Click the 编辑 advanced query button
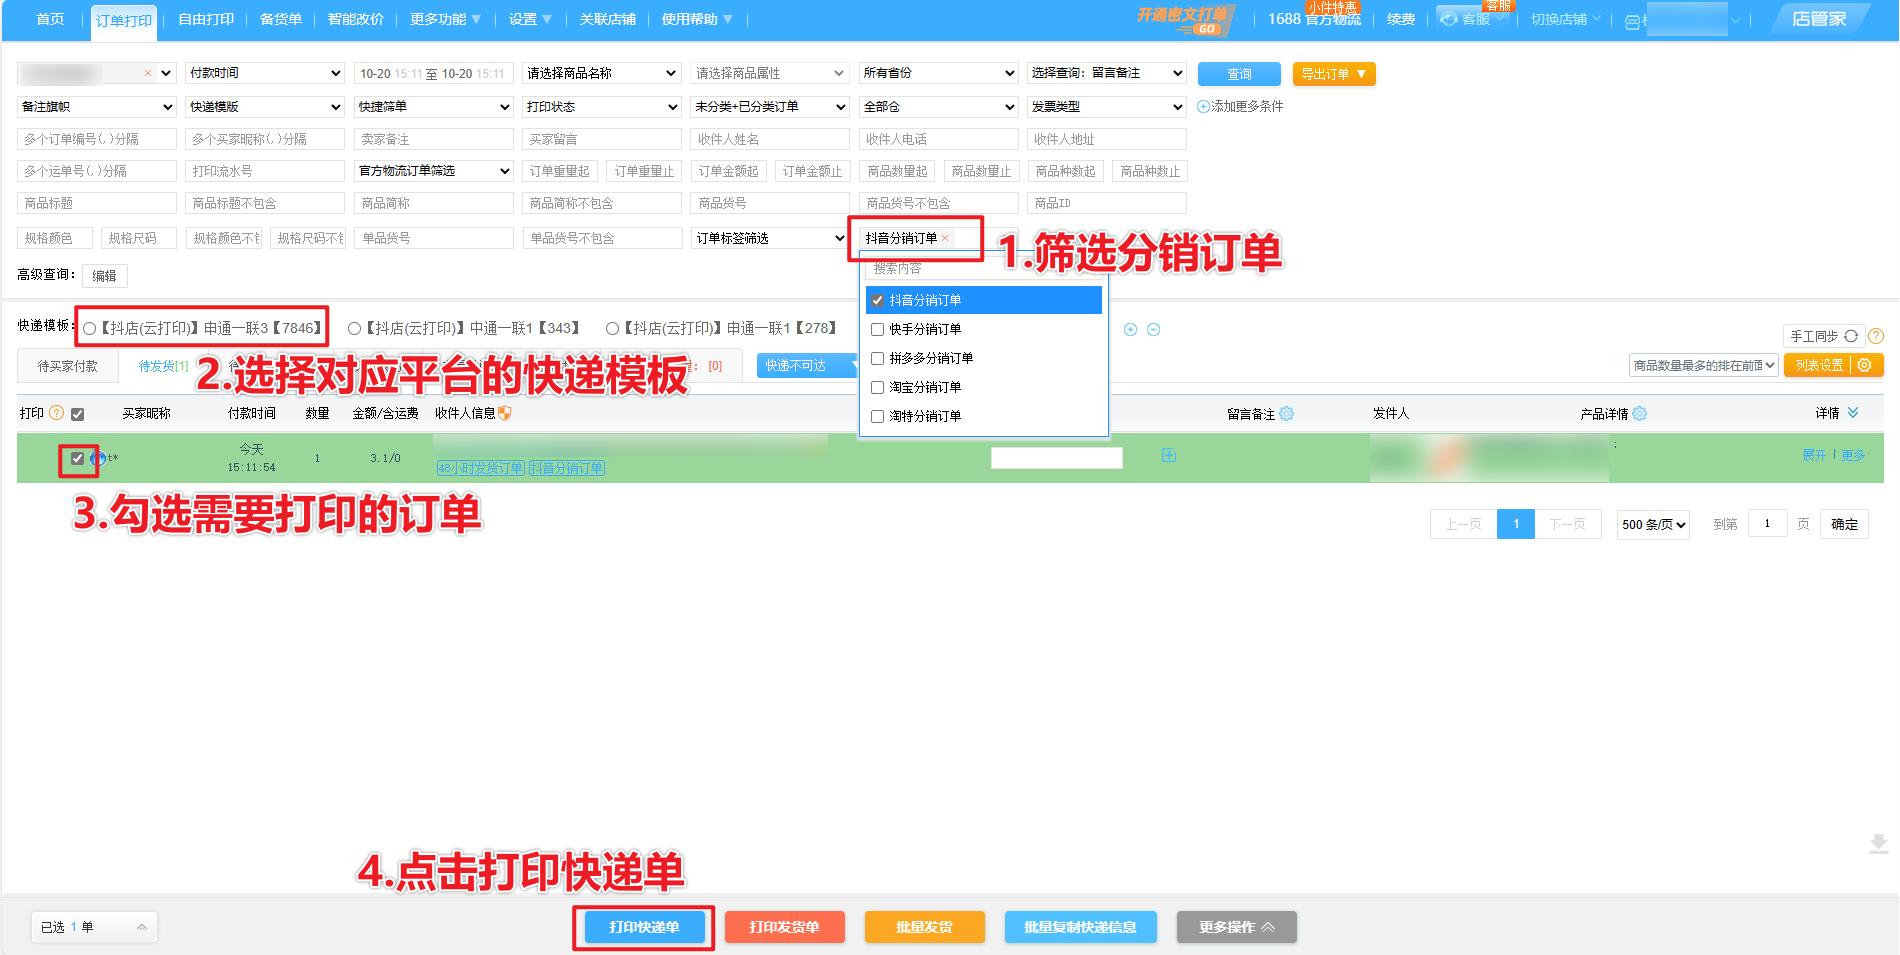Viewport: 1900px width, 955px height. [x=105, y=276]
